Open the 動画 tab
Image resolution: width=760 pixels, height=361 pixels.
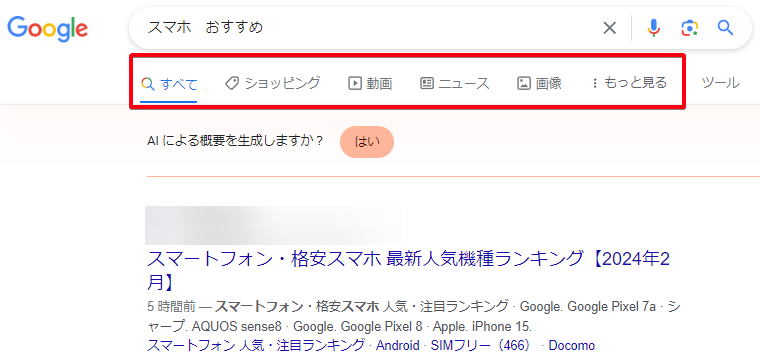tap(370, 83)
